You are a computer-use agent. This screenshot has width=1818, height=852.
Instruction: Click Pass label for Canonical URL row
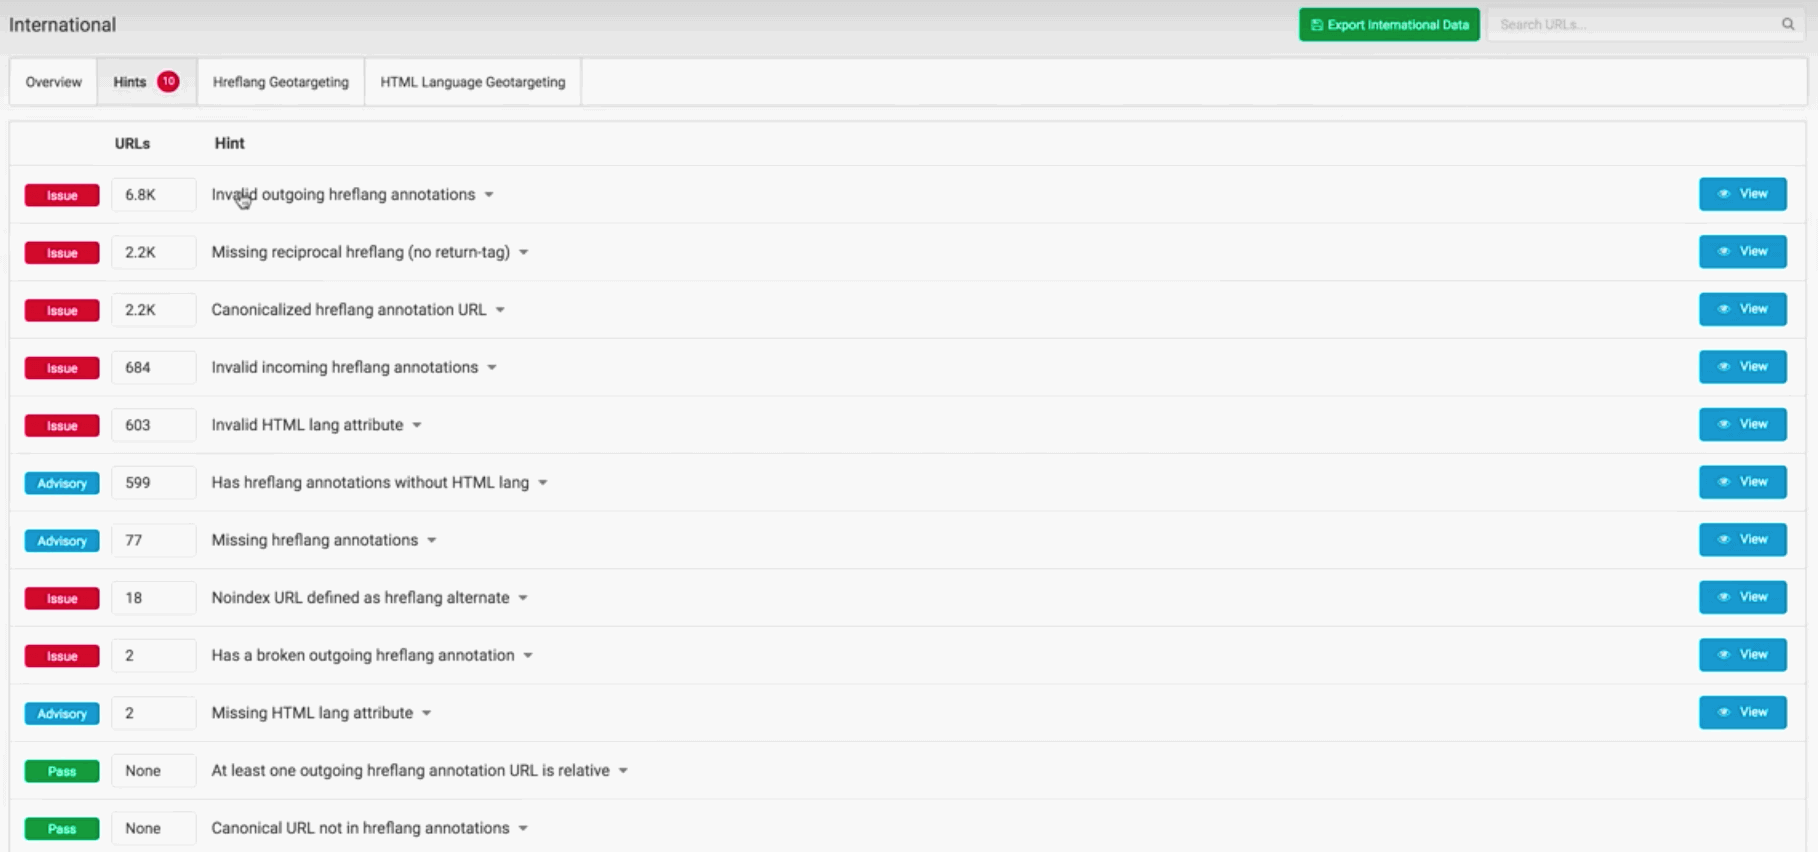[62, 829]
